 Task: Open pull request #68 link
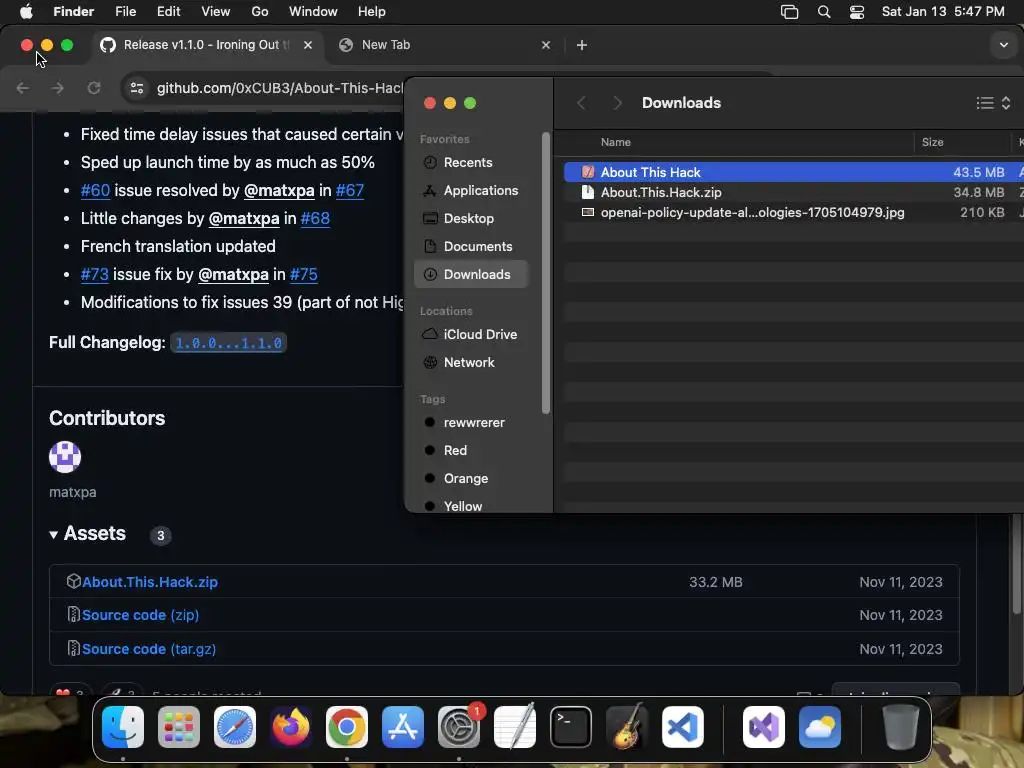[x=315, y=219]
